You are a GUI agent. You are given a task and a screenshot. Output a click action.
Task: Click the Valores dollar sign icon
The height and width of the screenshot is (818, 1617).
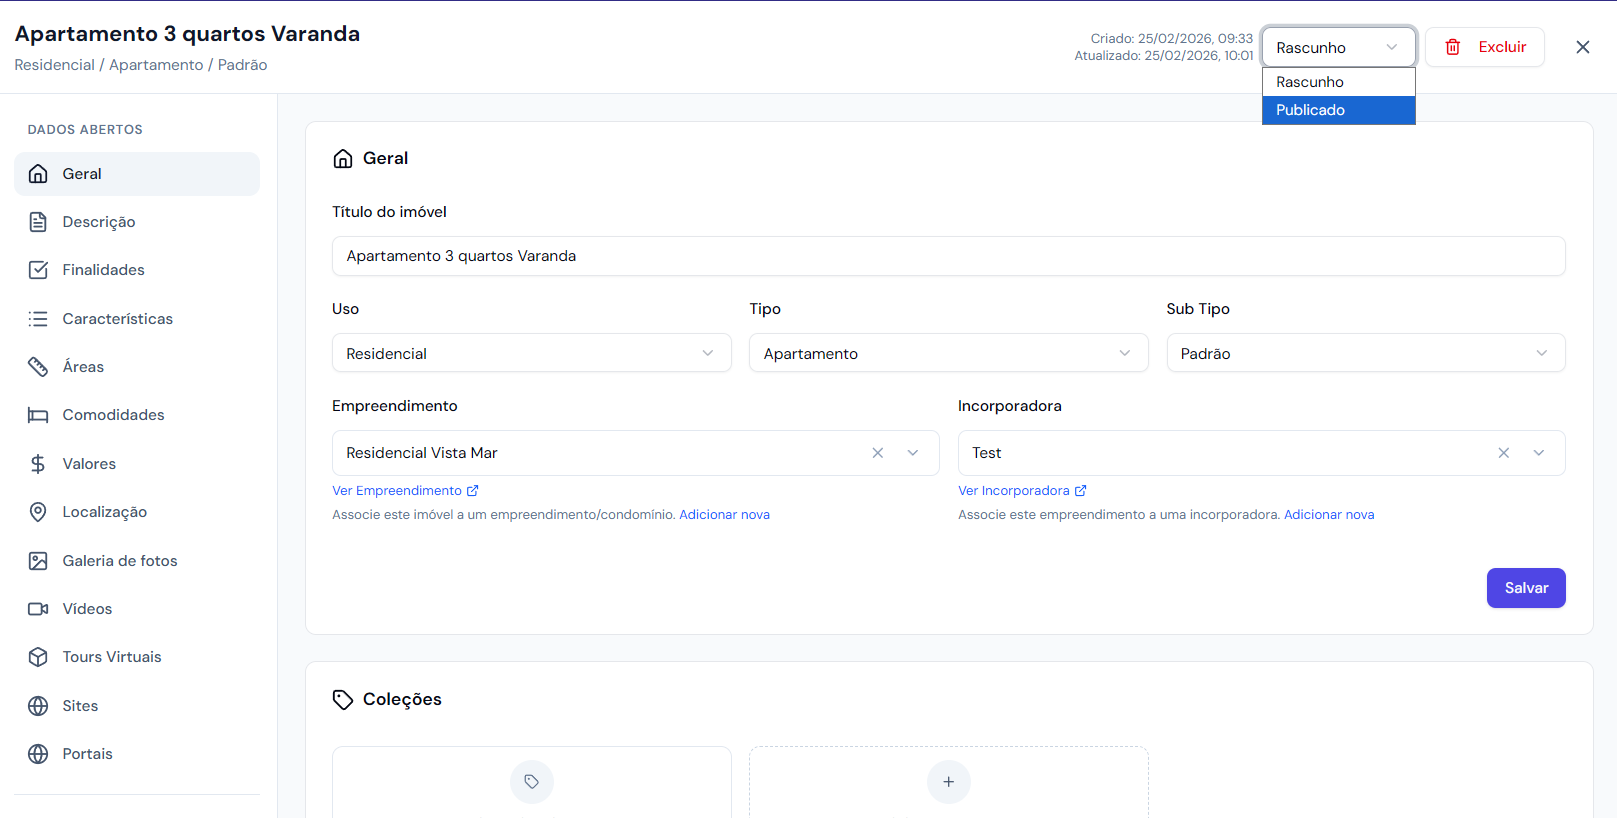(x=38, y=464)
